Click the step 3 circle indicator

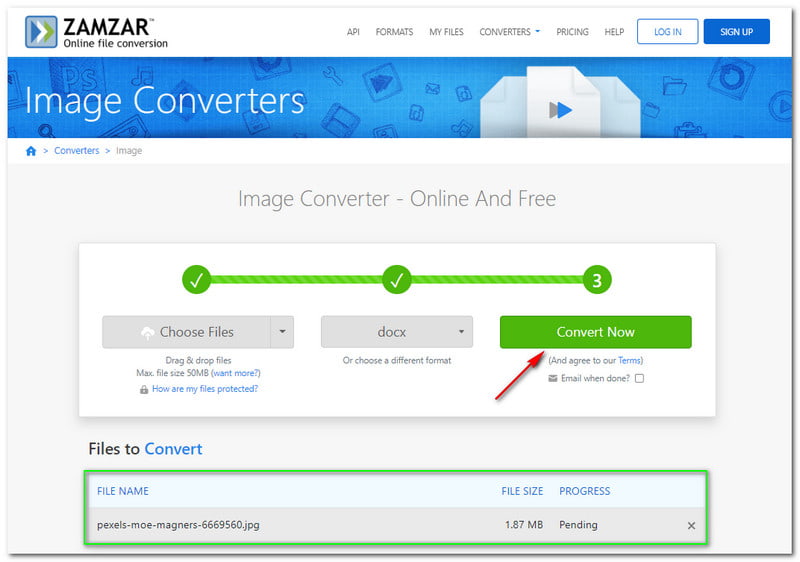pos(596,281)
